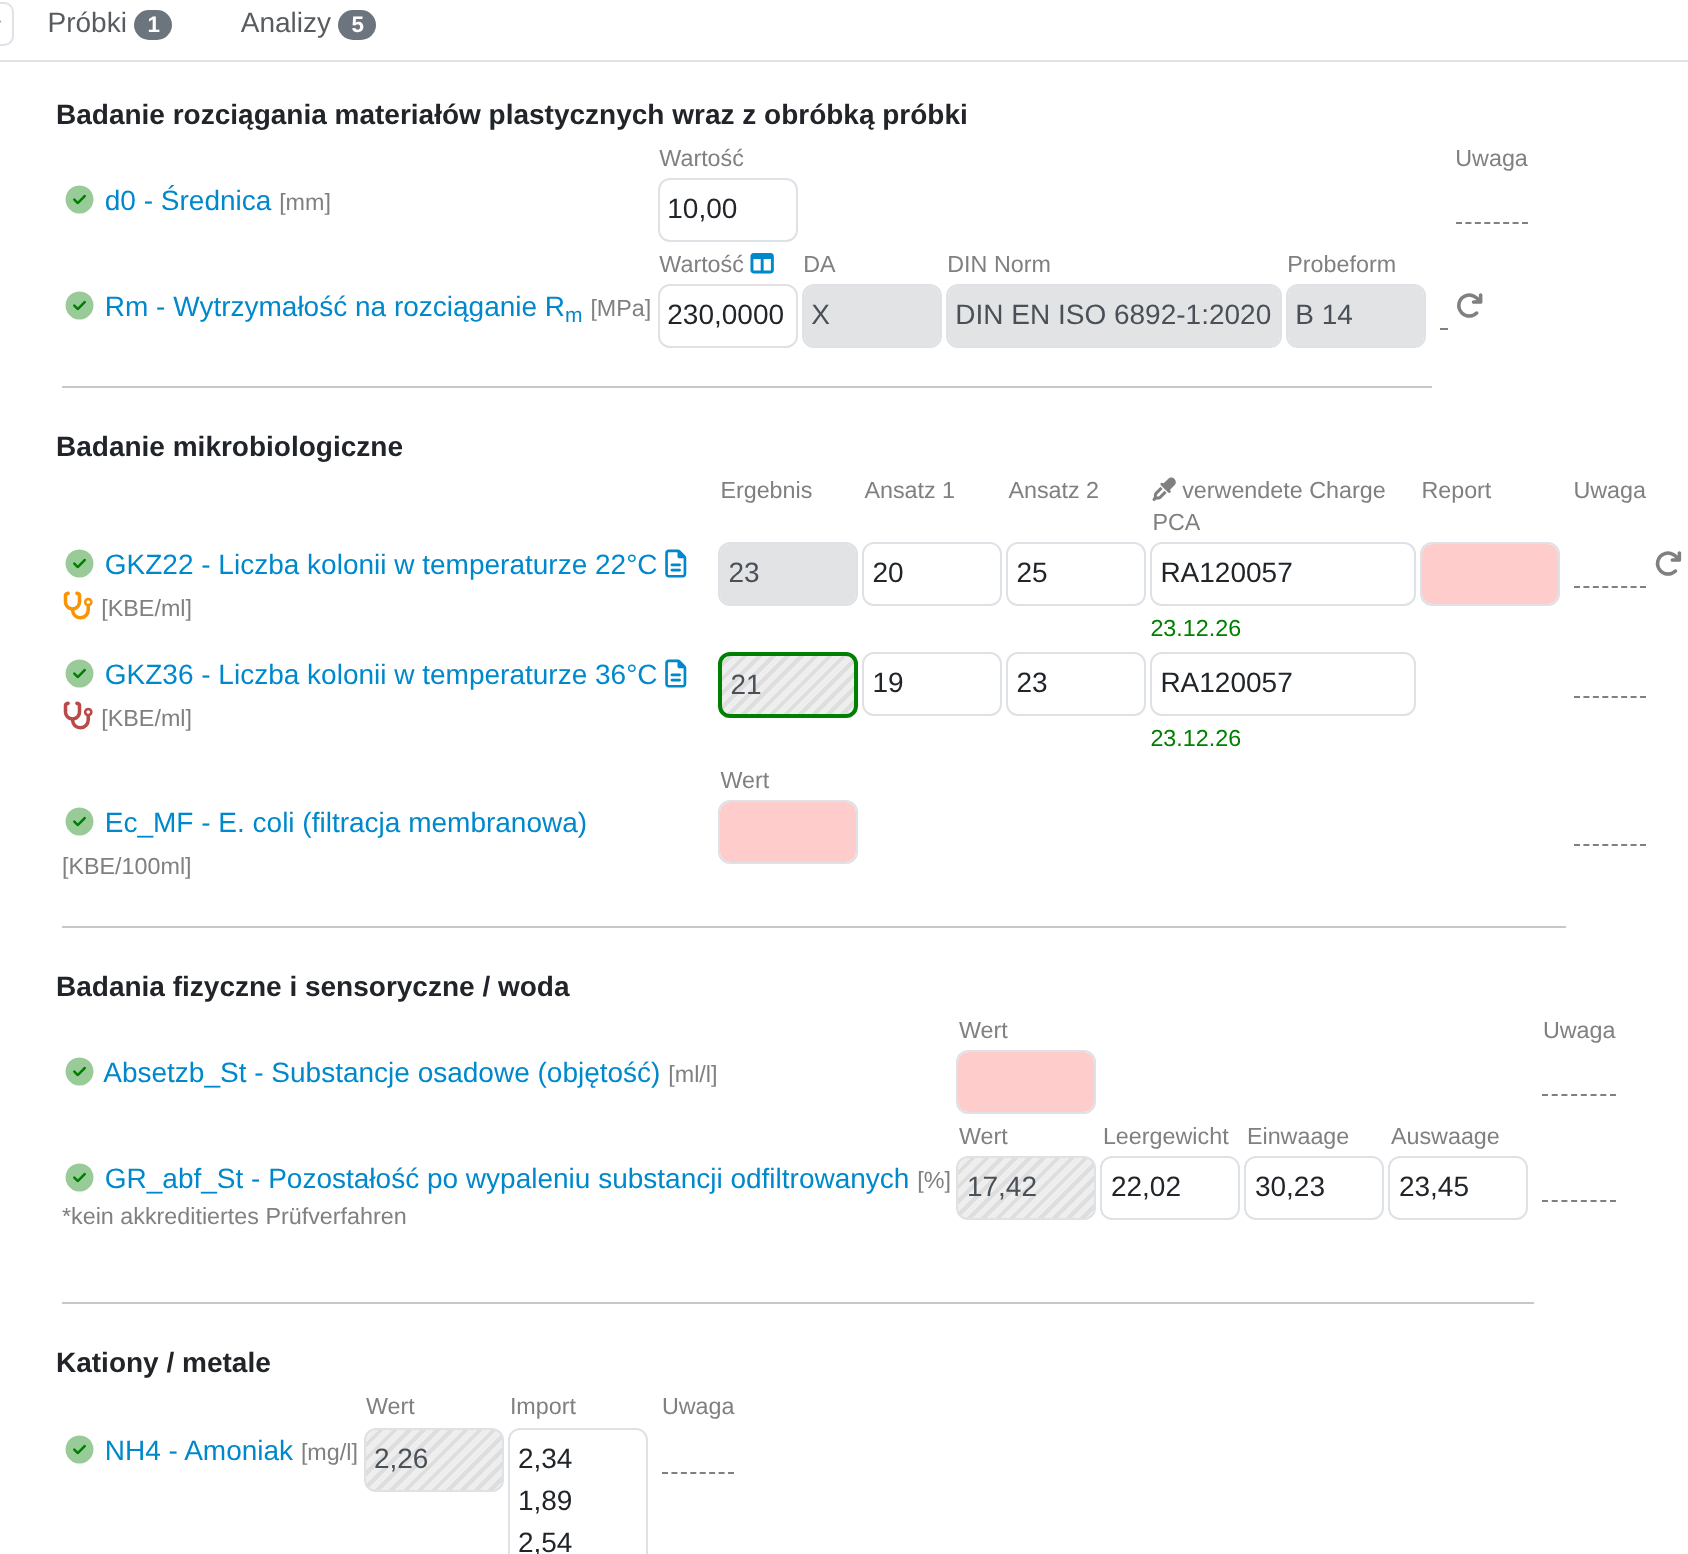The width and height of the screenshot is (1688, 1554).
Task: Open the Absetzb_St Substancje osadowe link
Action: 382,1073
